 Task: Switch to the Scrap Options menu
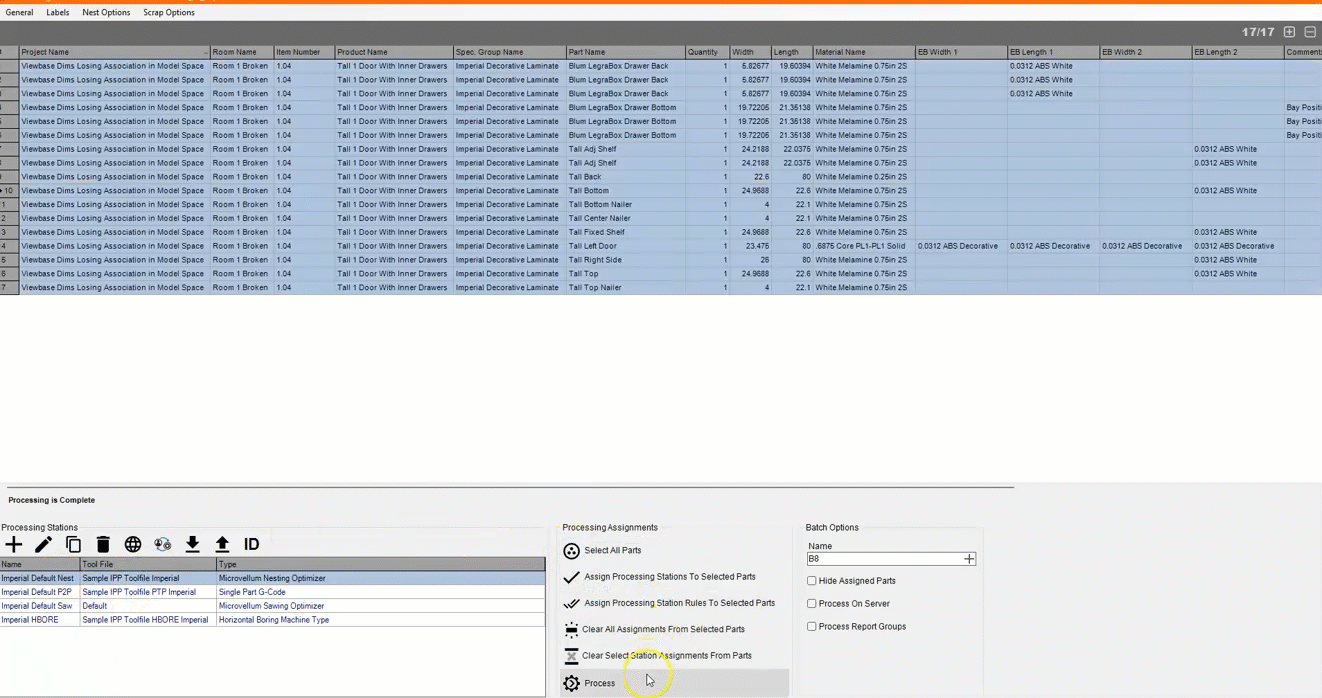click(x=168, y=13)
